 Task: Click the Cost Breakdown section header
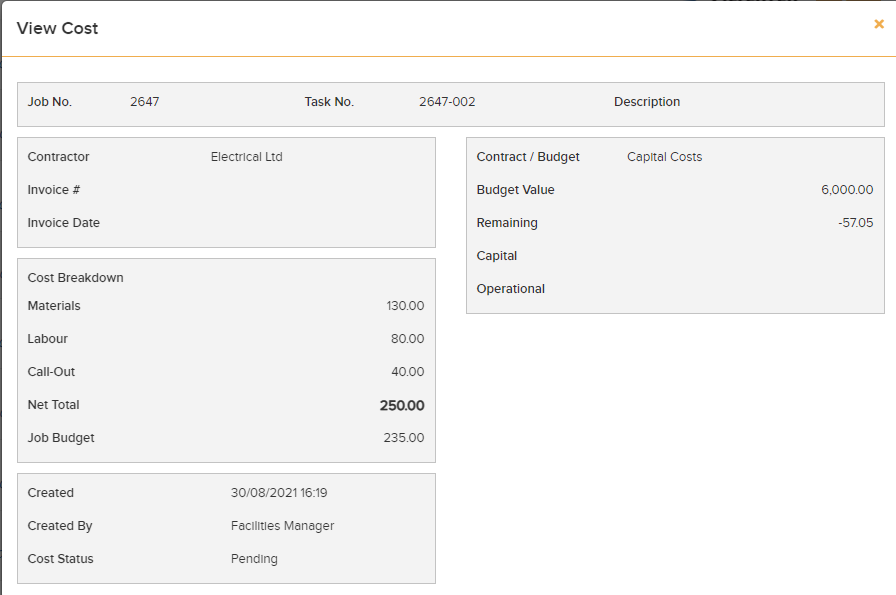pyautogui.click(x=74, y=277)
